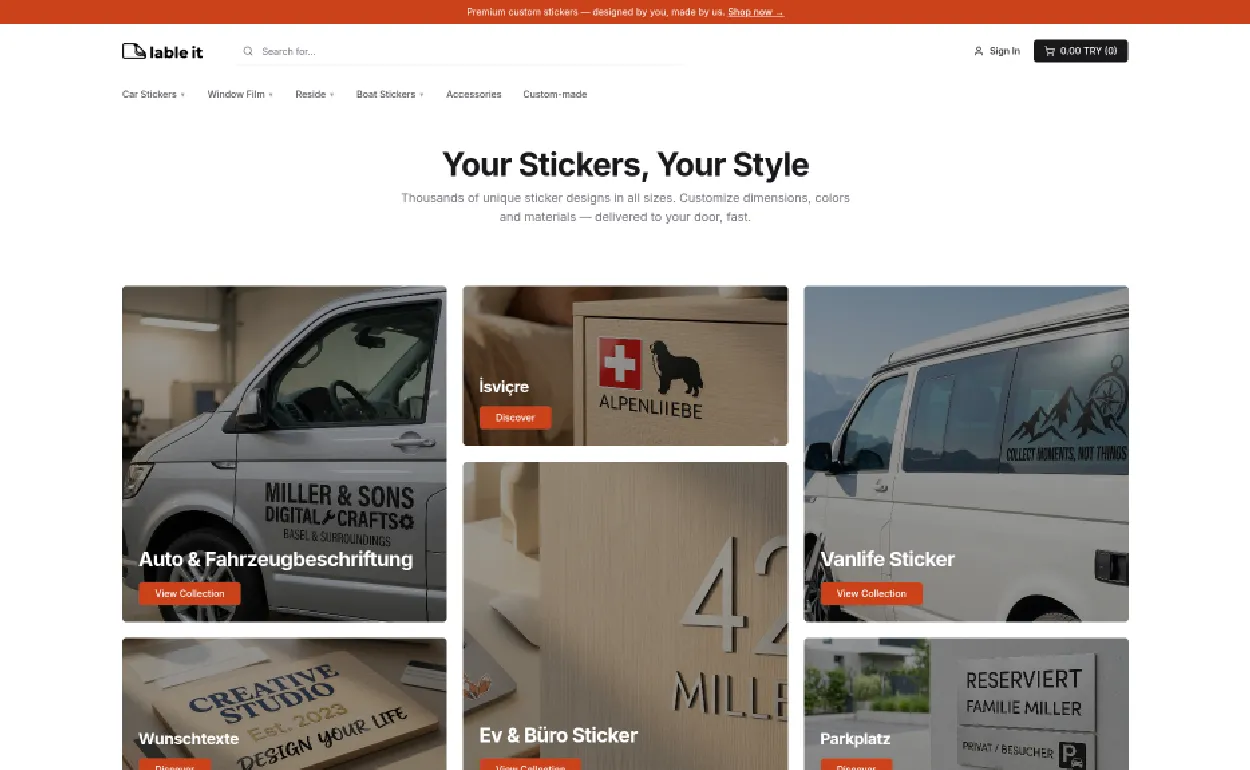Go to the Accessories menu item
Screen dimensions: 1250x770
pyautogui.click(x=474, y=95)
